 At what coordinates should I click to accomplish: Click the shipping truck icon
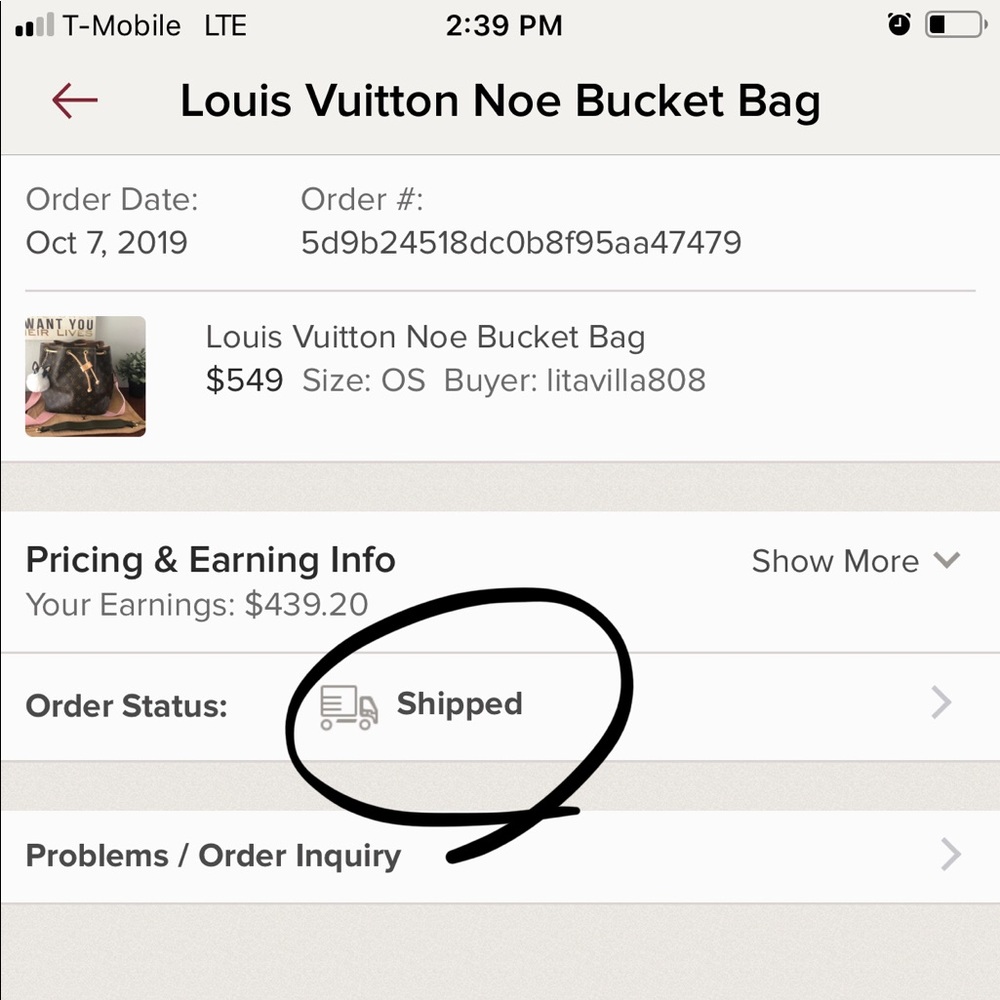click(349, 706)
